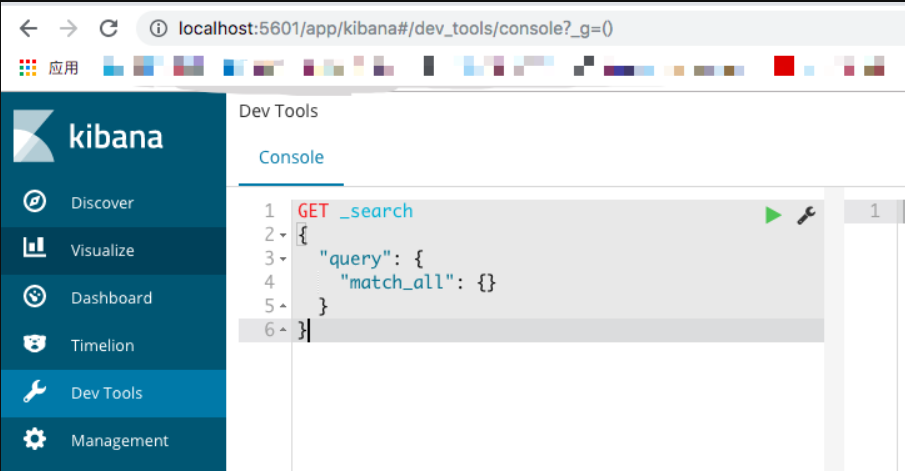Switch to the Console tab

[x=291, y=158]
